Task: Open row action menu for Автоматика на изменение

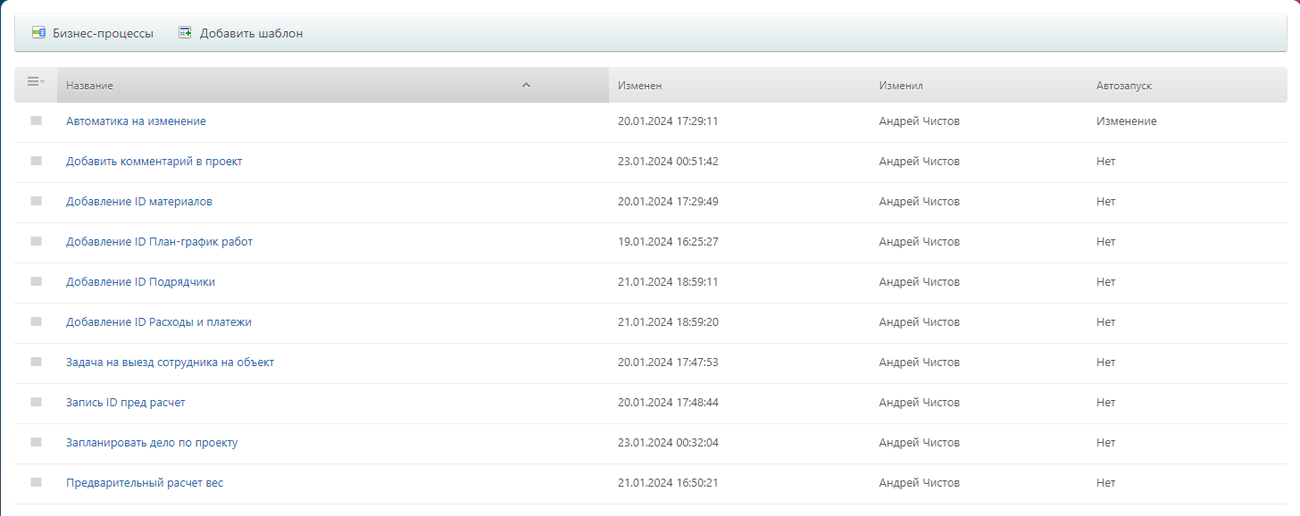Action: point(36,121)
